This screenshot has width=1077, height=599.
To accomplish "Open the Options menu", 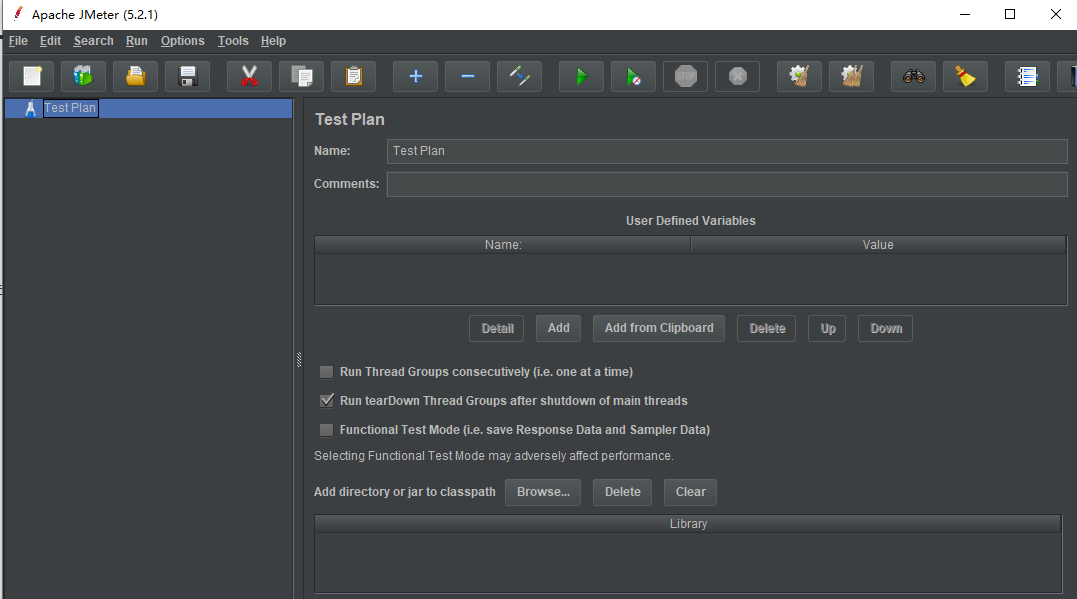I will click(183, 41).
